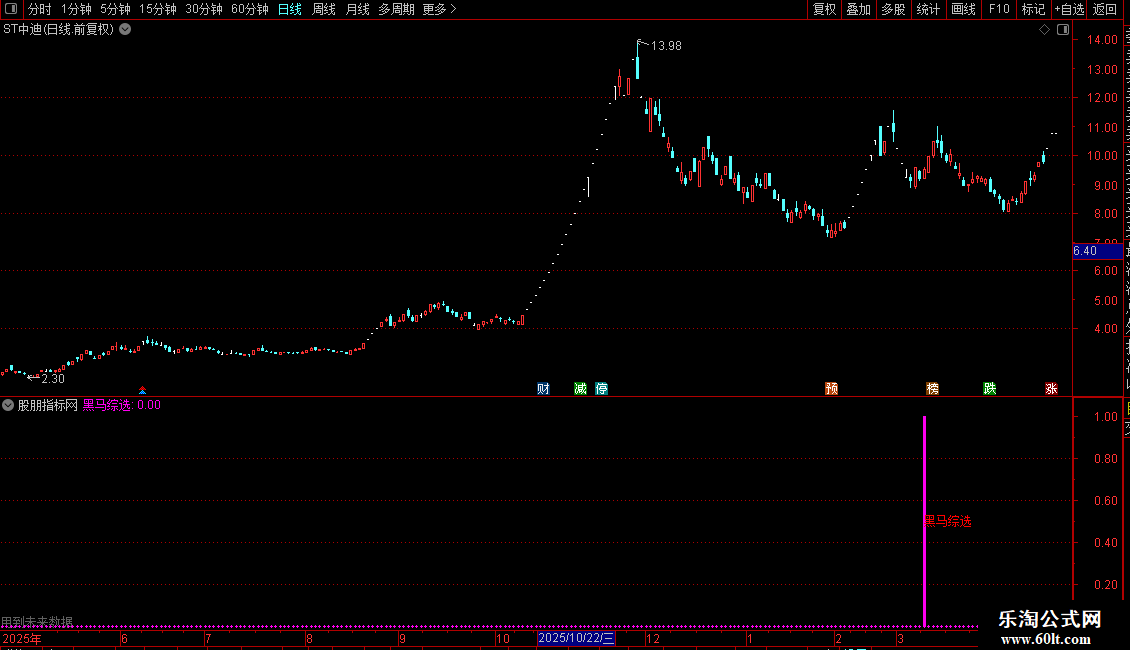Click the 13.98 high price label
The width and height of the screenshot is (1130, 650).
click(x=666, y=45)
